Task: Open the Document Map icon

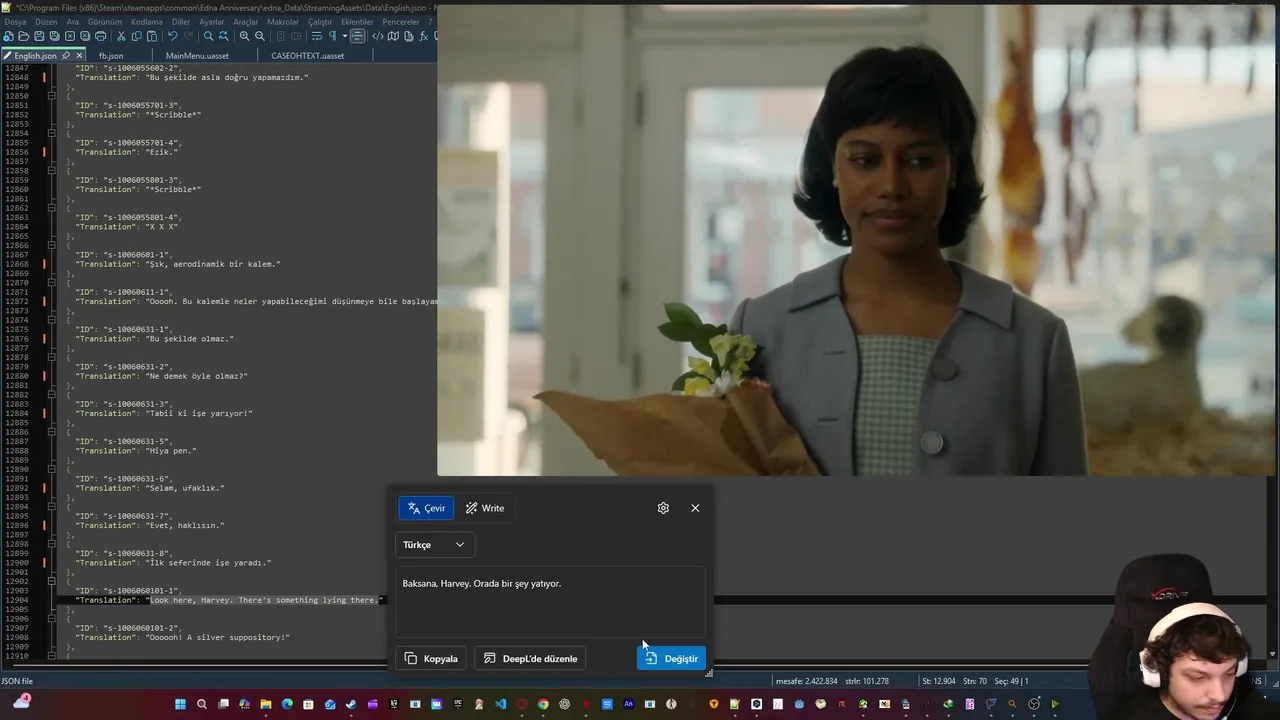Action: [x=393, y=36]
